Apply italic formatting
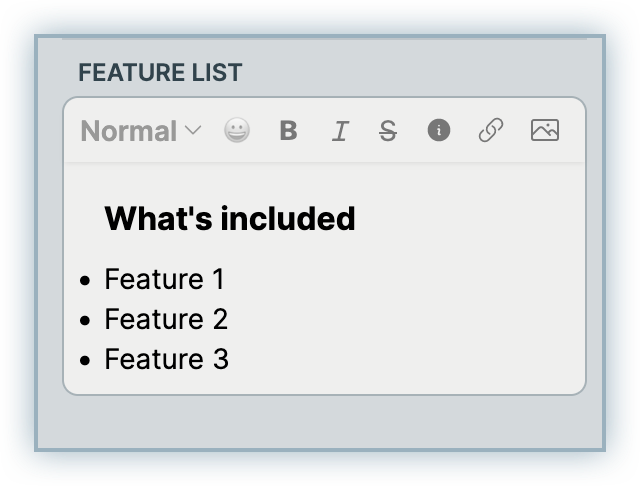Viewport: 640px width, 486px height. [x=339, y=131]
